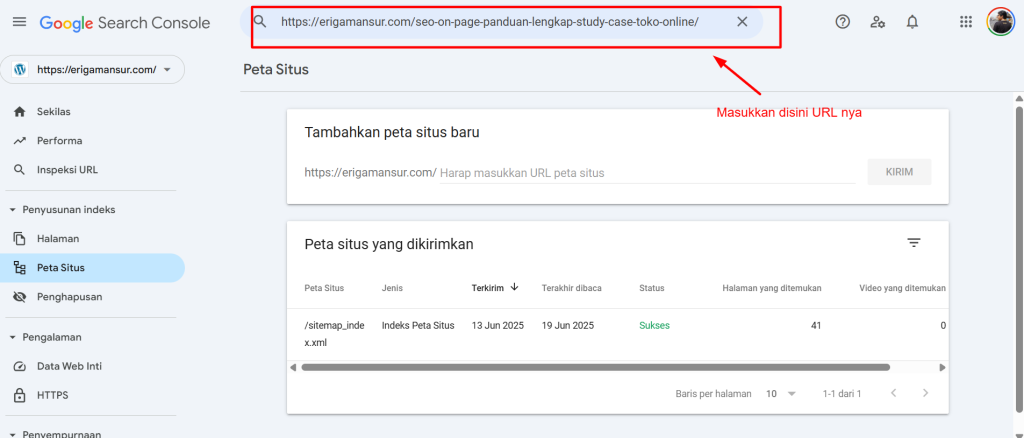Click the table scroll right arrow

point(942,368)
